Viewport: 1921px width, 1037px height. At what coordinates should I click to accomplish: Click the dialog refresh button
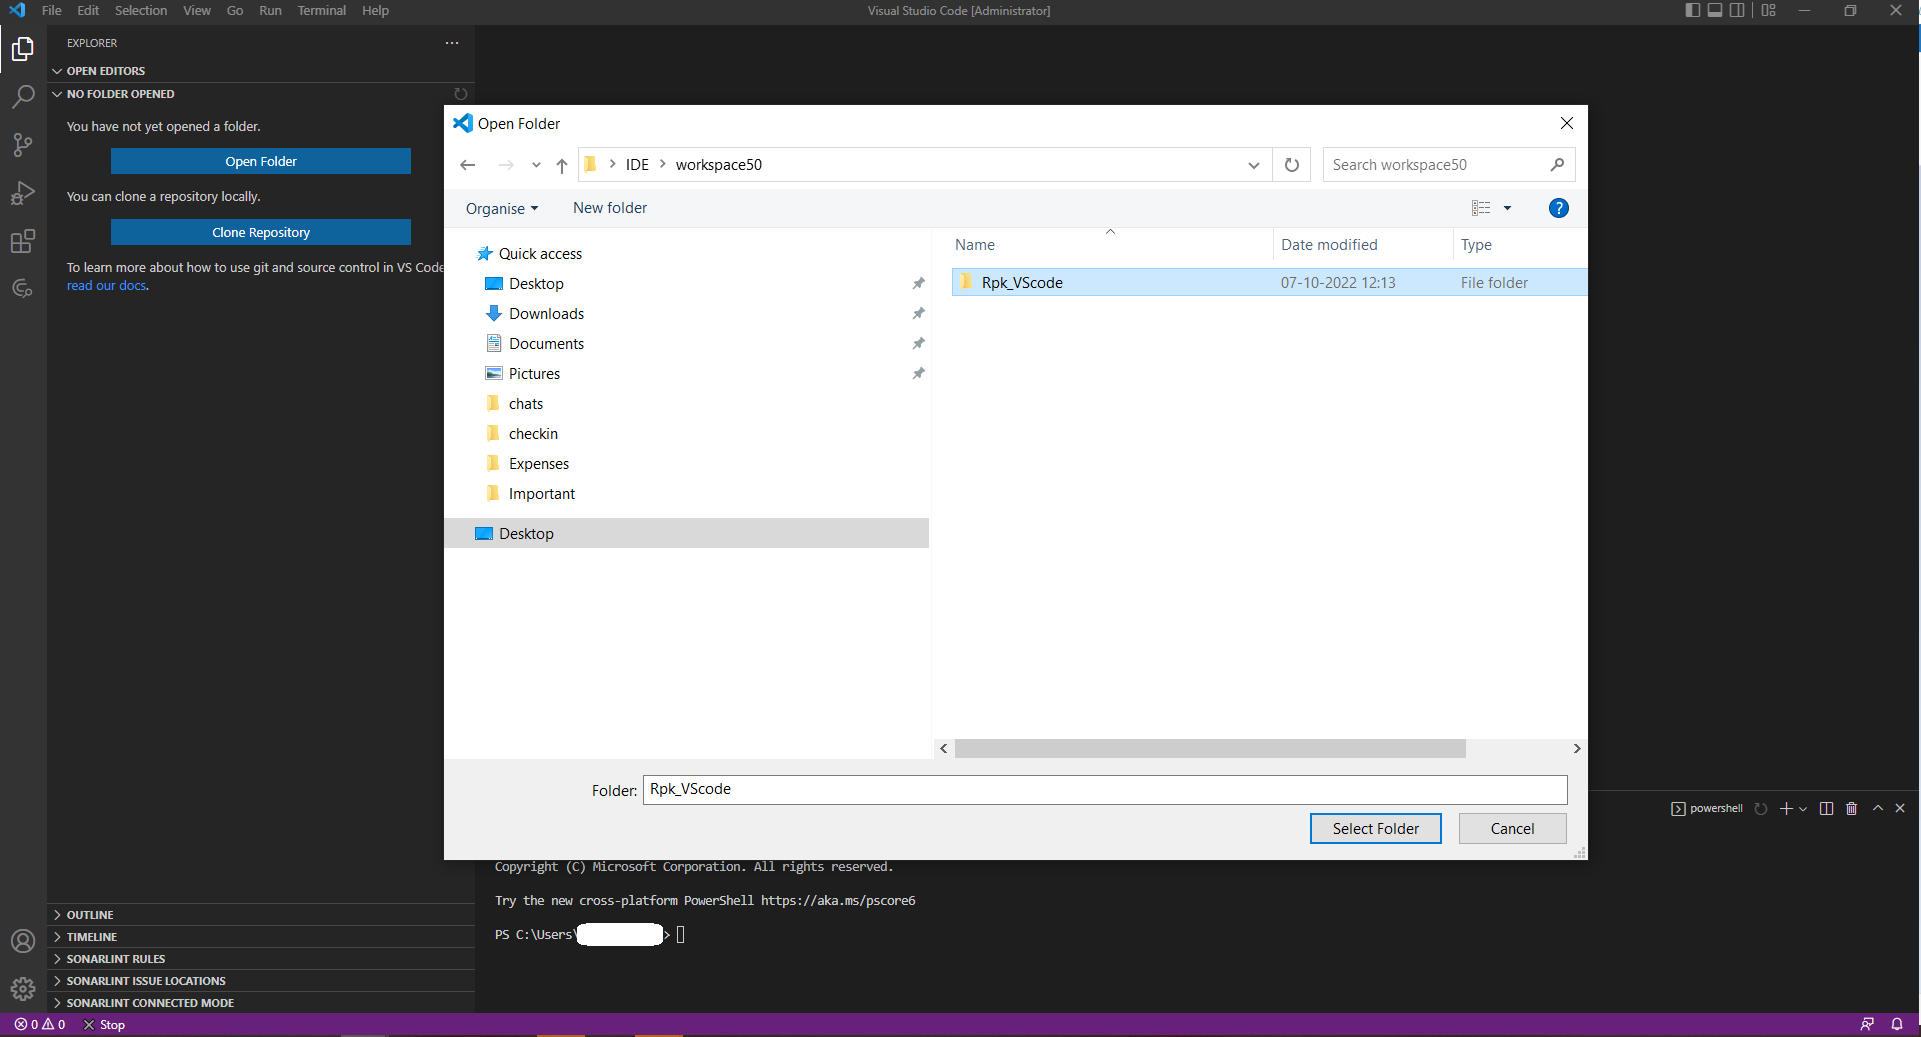[1291, 165]
